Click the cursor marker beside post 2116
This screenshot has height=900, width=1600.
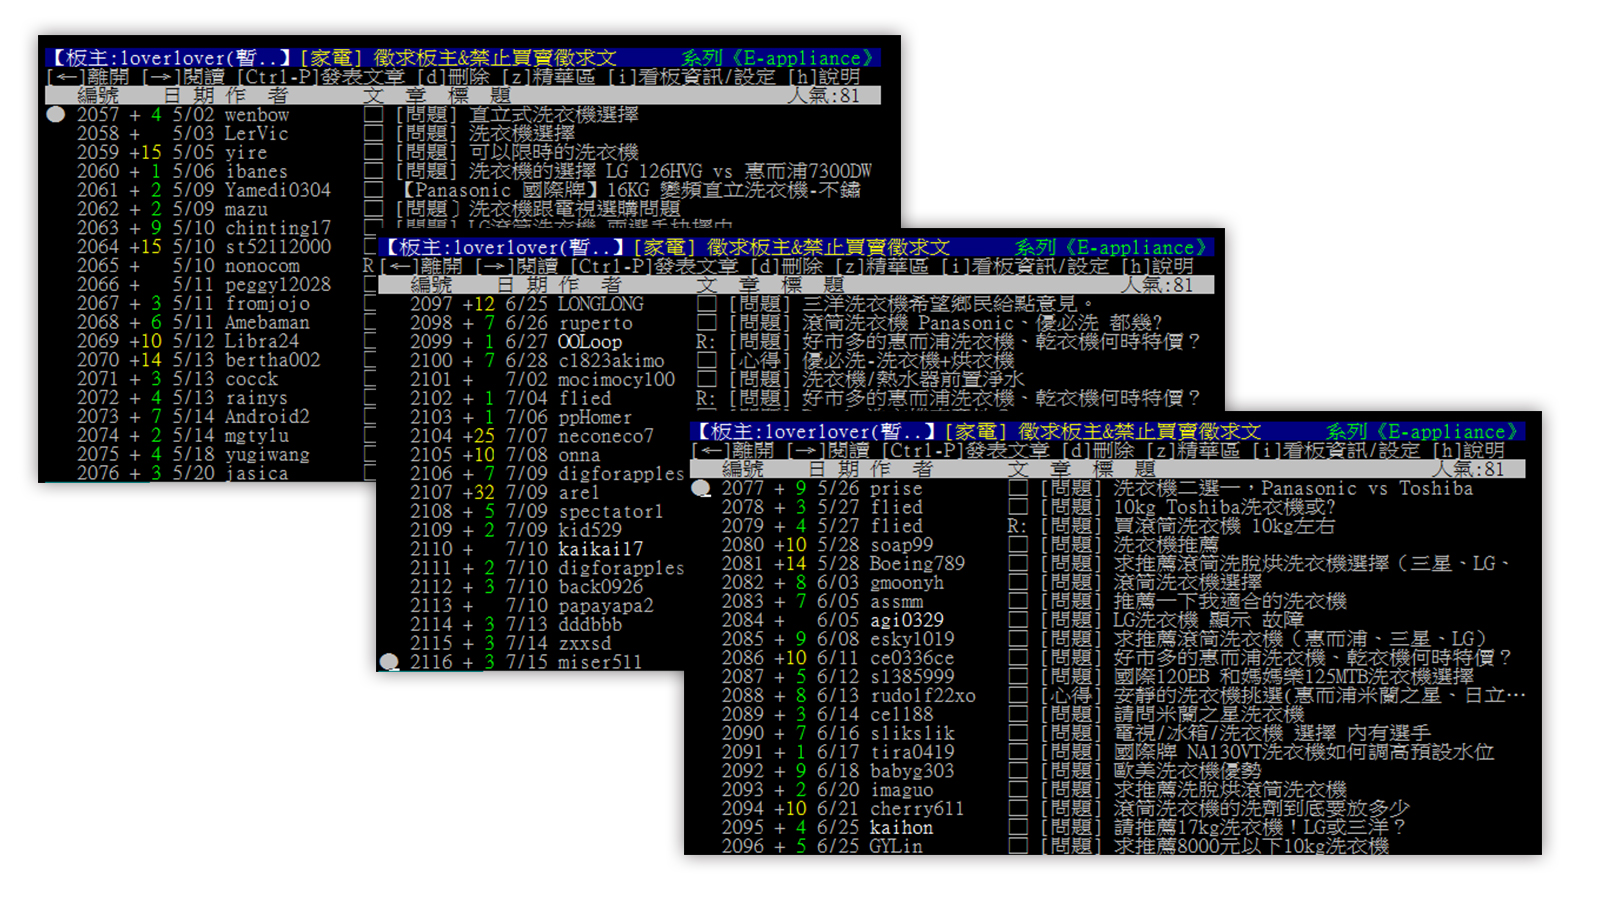point(389,662)
